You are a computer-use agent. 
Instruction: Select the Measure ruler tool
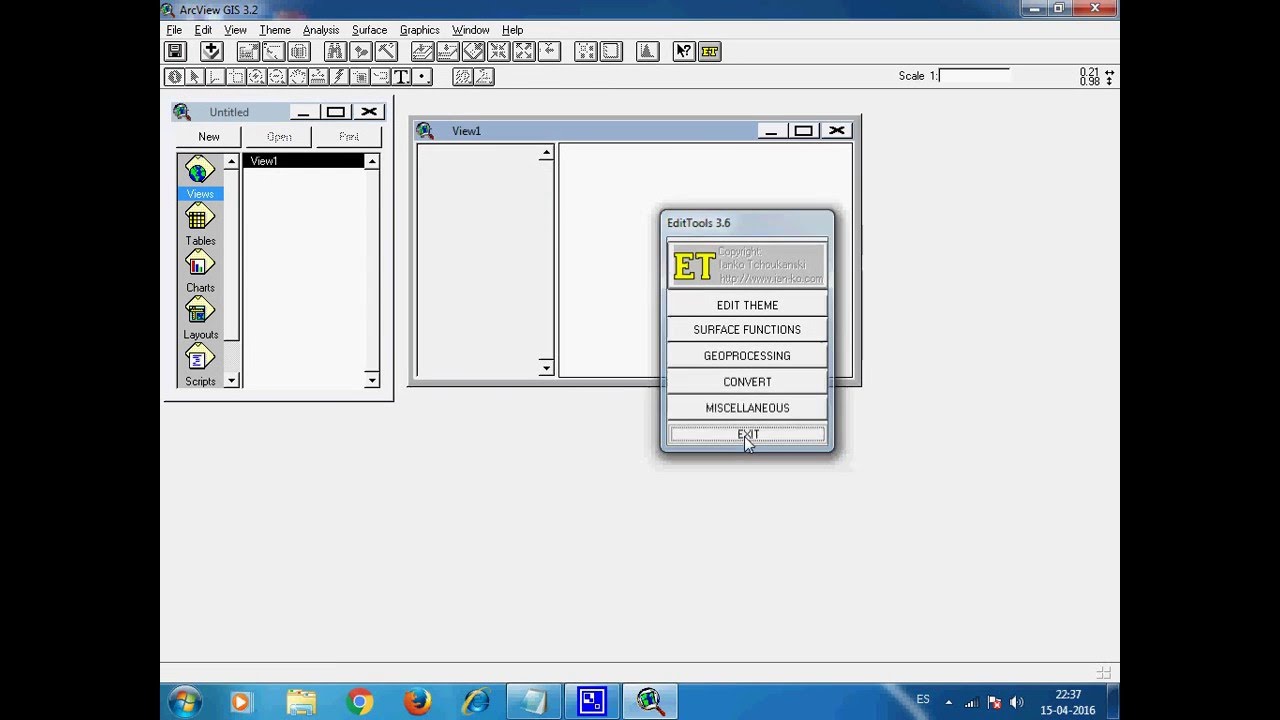(x=318, y=77)
